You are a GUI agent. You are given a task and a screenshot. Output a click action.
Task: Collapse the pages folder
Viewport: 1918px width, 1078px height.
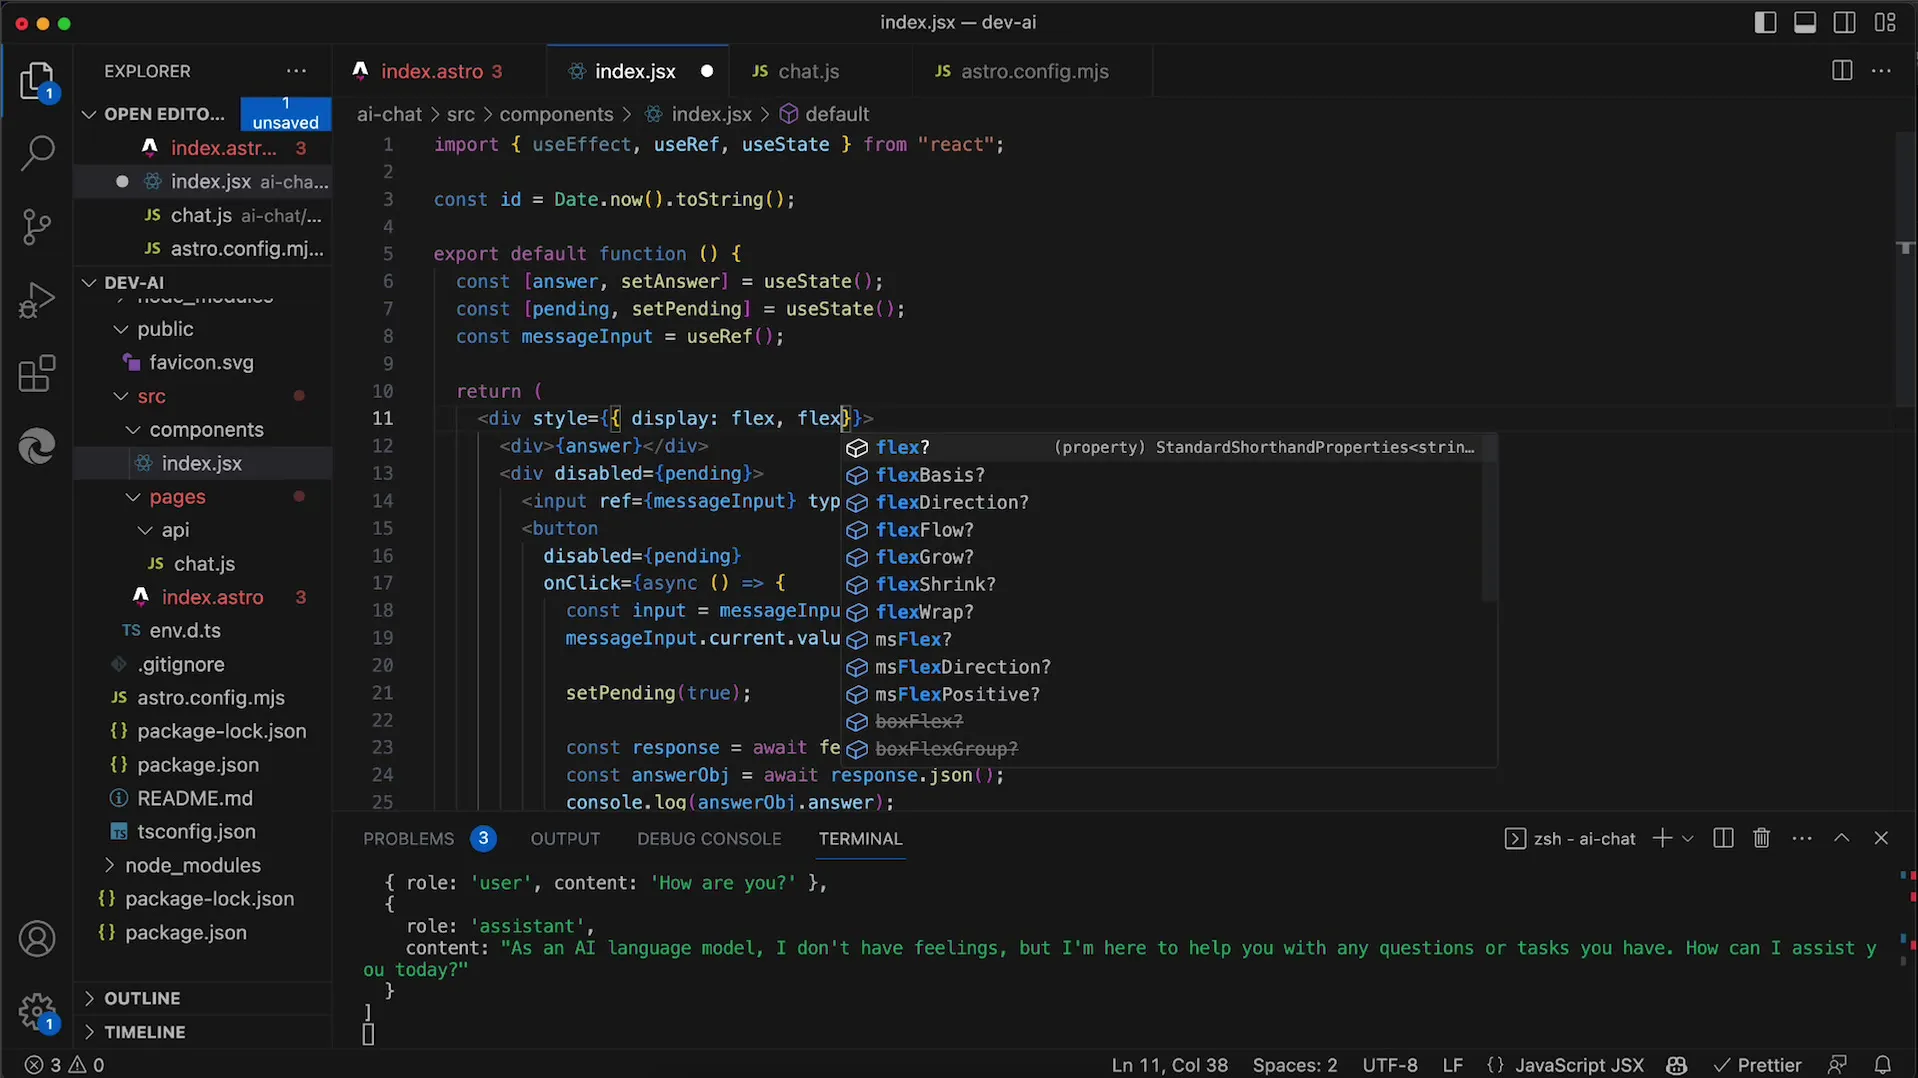[133, 497]
